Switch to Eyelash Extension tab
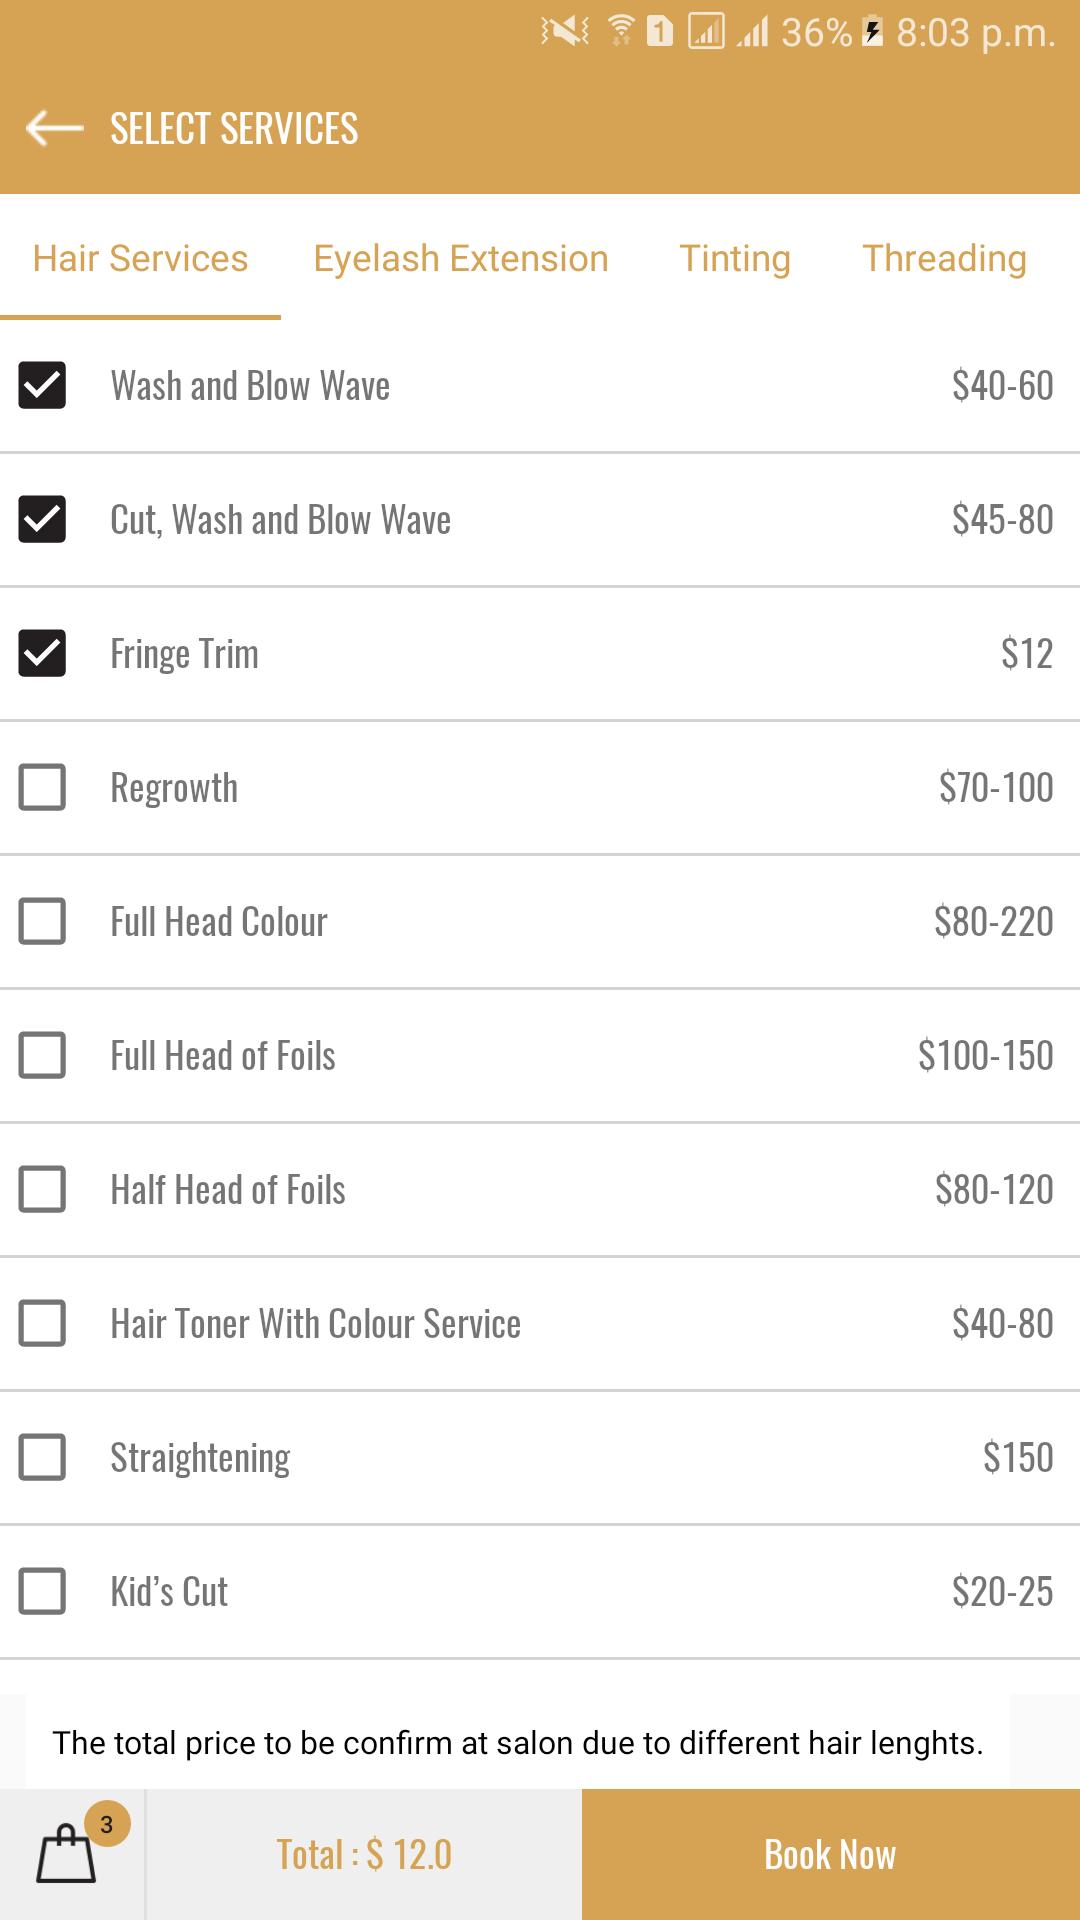 click(x=460, y=259)
